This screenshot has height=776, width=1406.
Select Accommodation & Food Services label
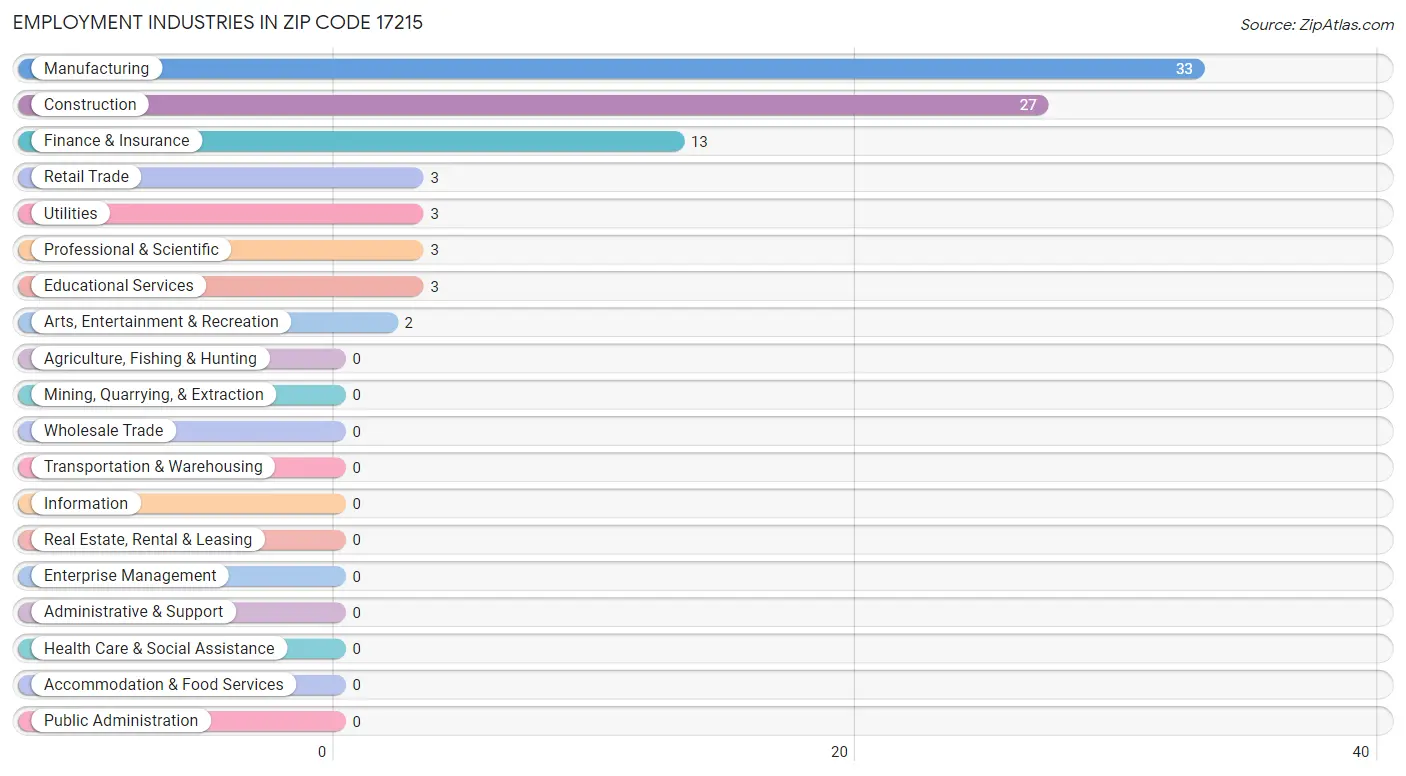(164, 684)
